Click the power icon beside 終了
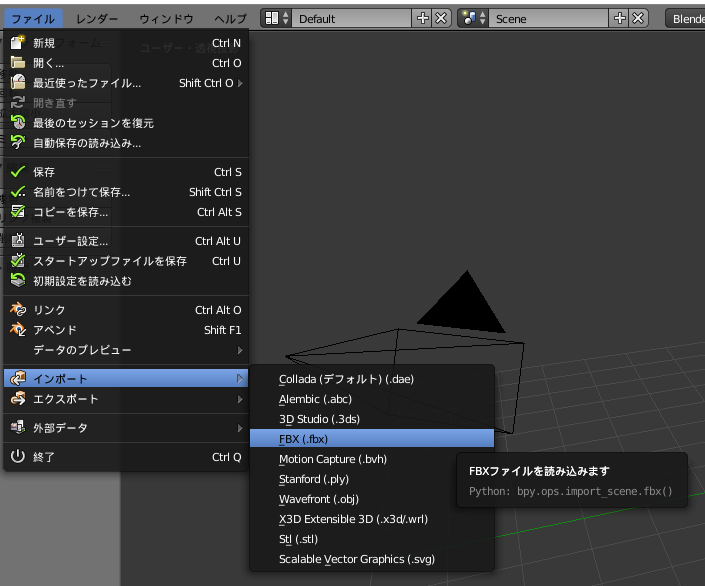This screenshot has height=586, width=705. [x=18, y=456]
